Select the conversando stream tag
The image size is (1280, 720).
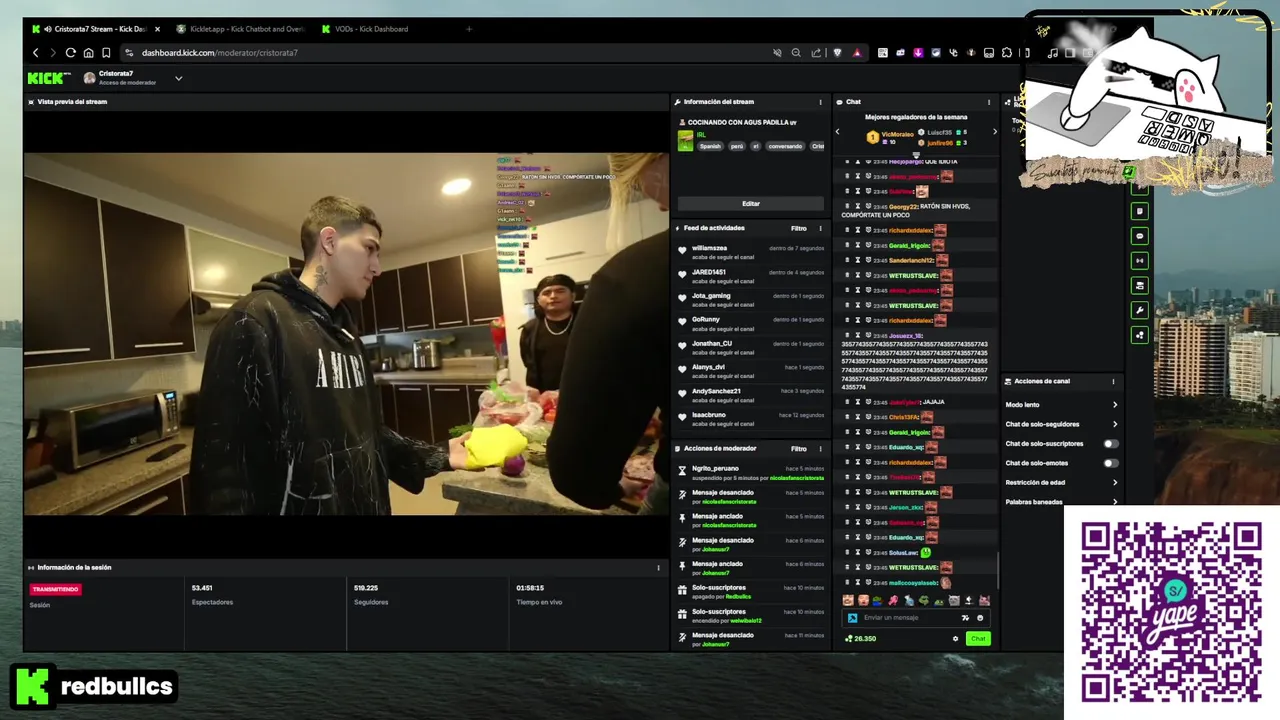coord(785,146)
